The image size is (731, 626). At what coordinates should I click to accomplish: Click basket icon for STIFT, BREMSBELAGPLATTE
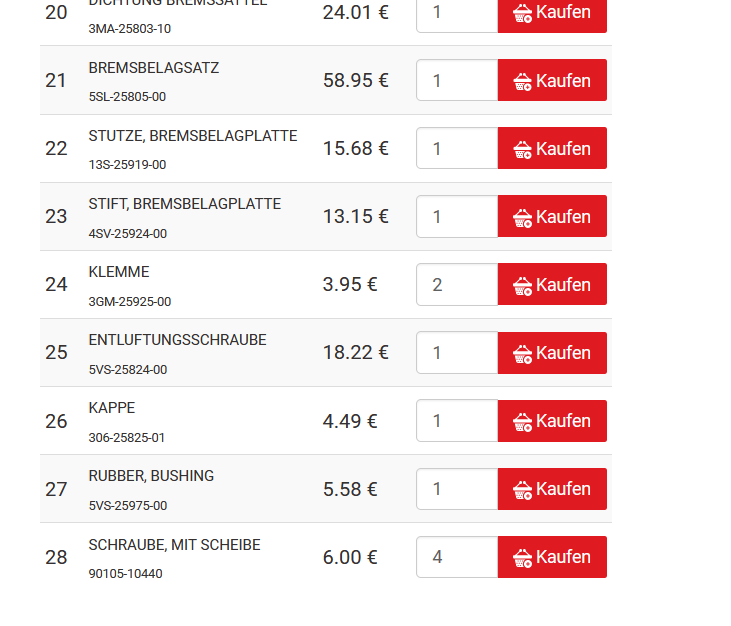(x=522, y=217)
